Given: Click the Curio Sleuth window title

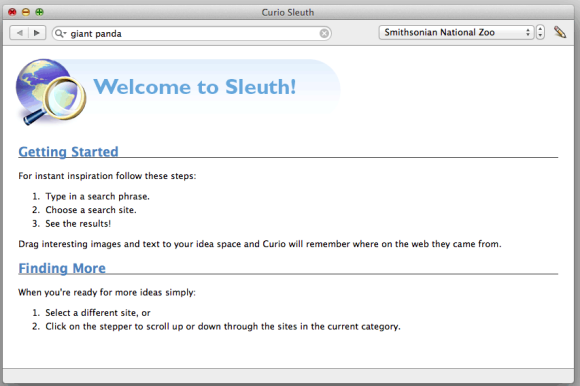Looking at the screenshot, I should 288,12.
